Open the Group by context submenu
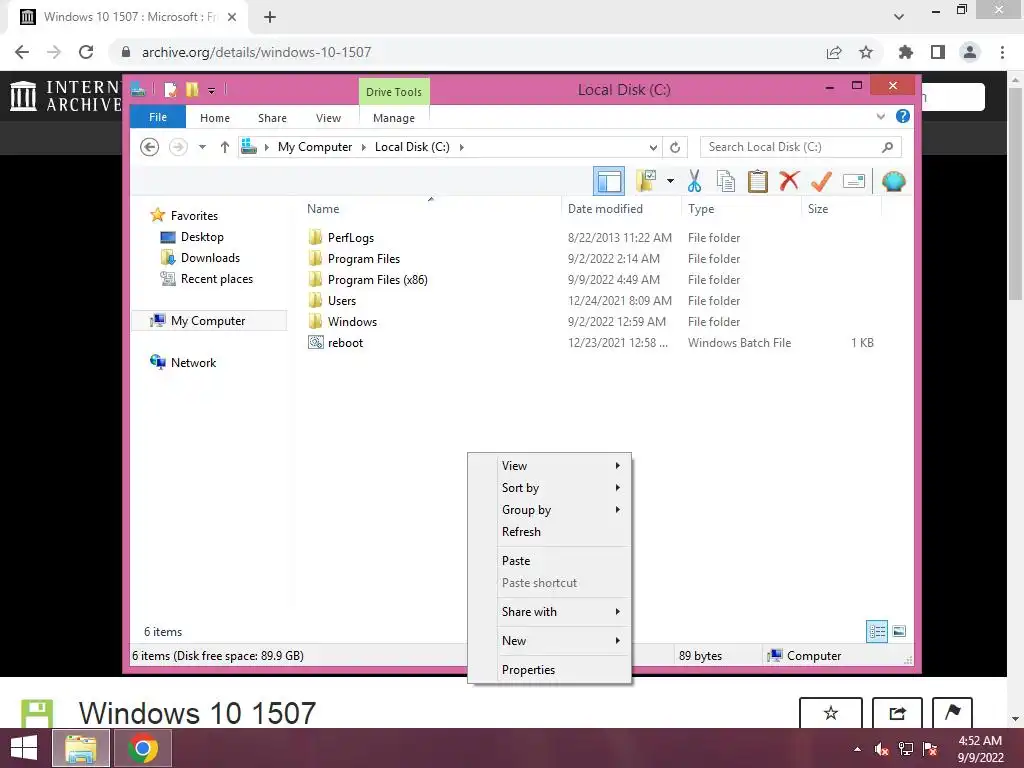 [x=549, y=510]
